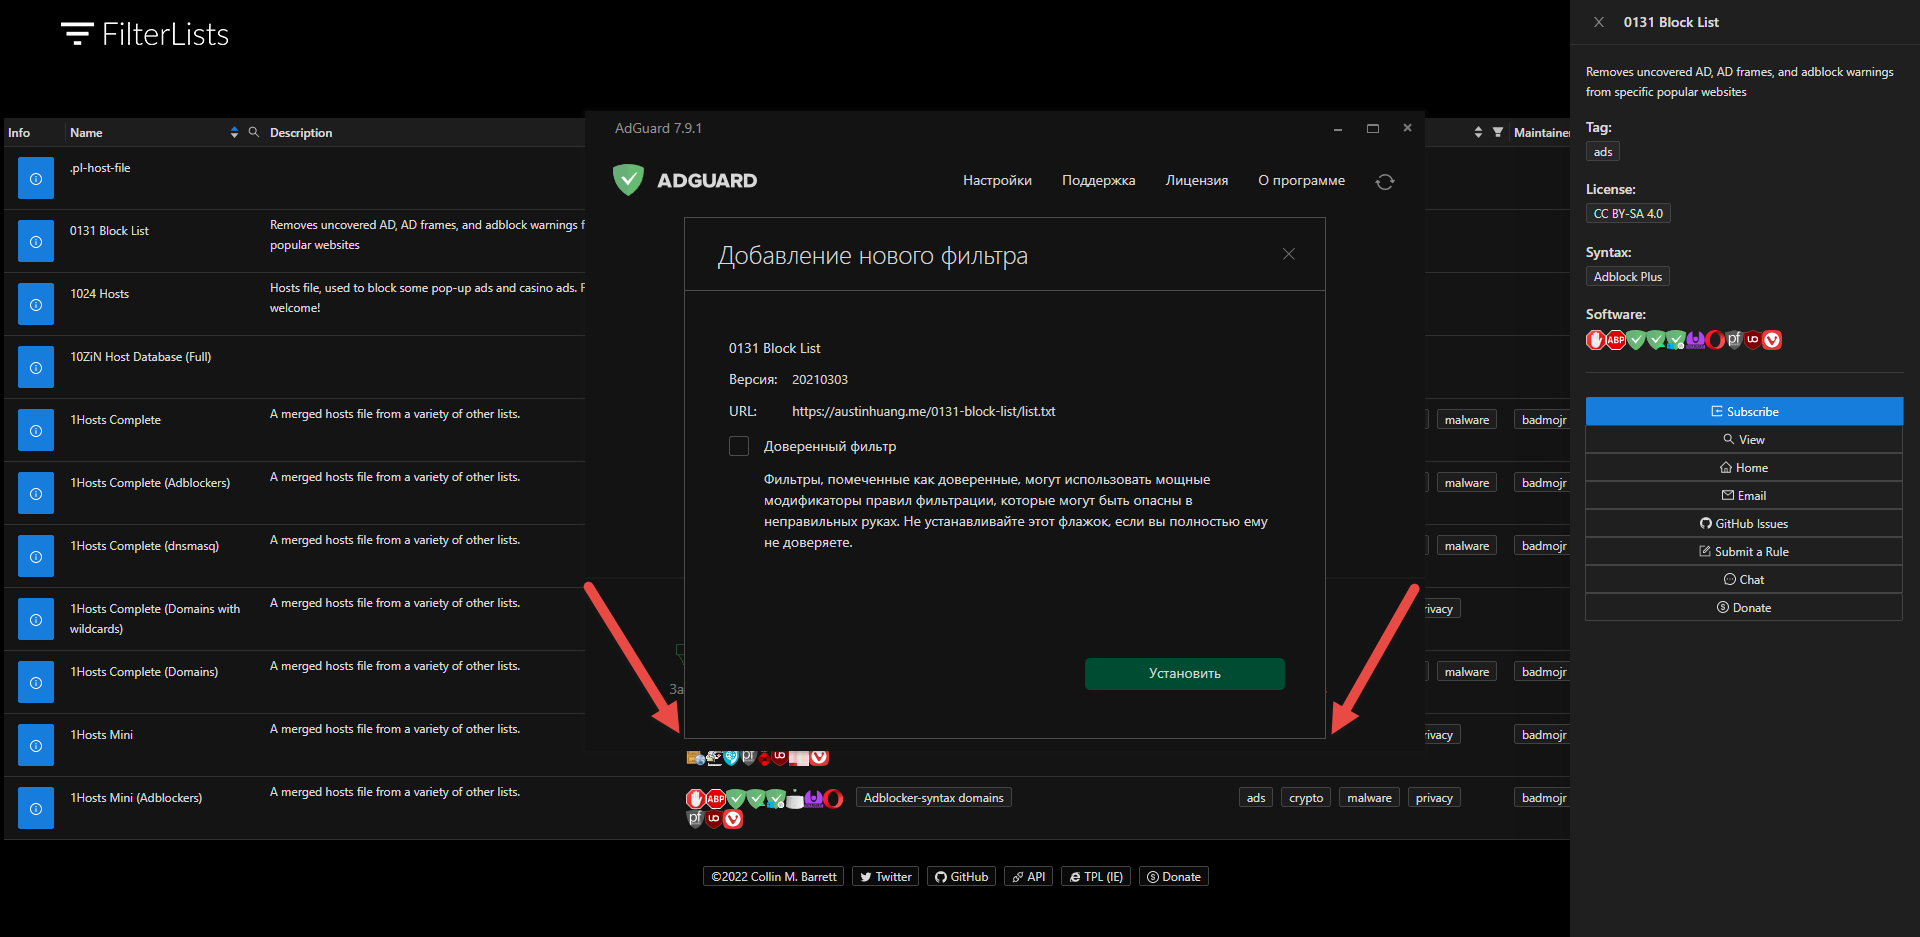Open info for 1Hosts Complete (dnsmasq)
This screenshot has width=1920, height=937.
[x=36, y=557]
